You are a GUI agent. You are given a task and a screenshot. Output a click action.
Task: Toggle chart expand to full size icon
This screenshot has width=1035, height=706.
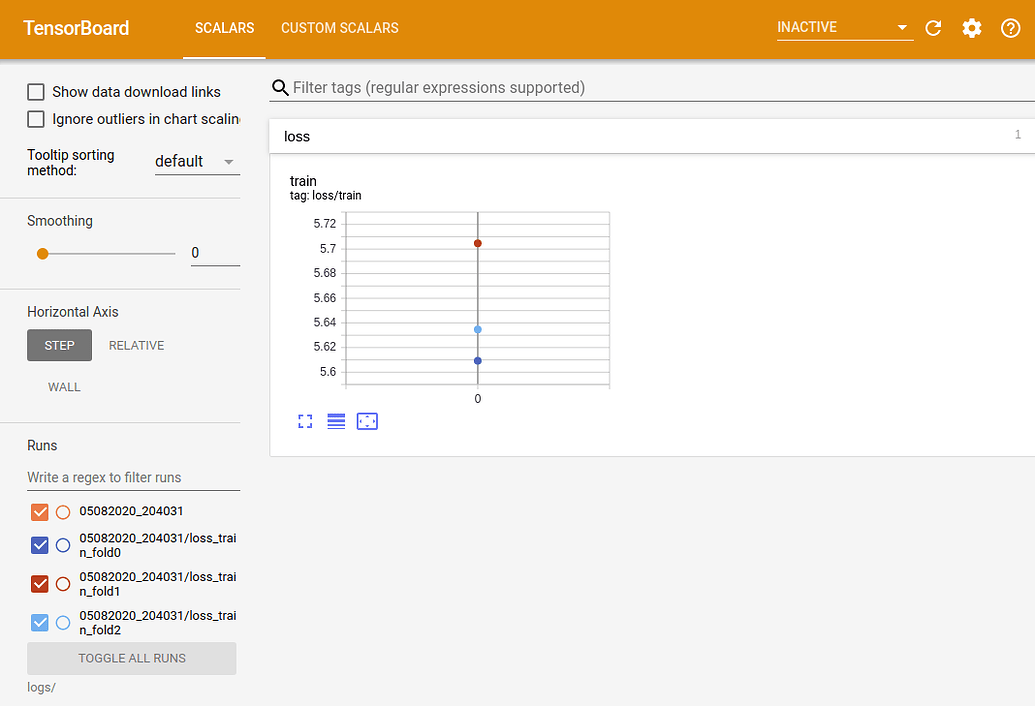tap(306, 422)
